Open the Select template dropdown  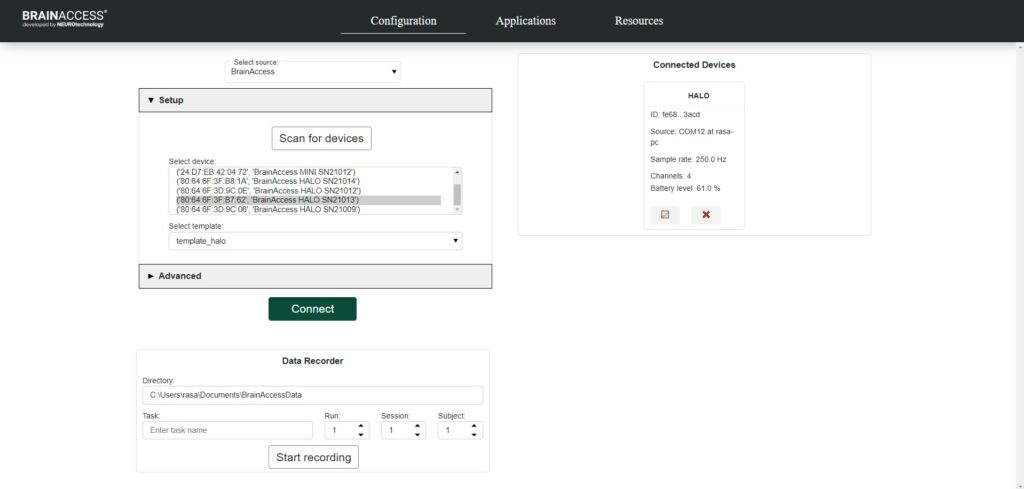[315, 241]
